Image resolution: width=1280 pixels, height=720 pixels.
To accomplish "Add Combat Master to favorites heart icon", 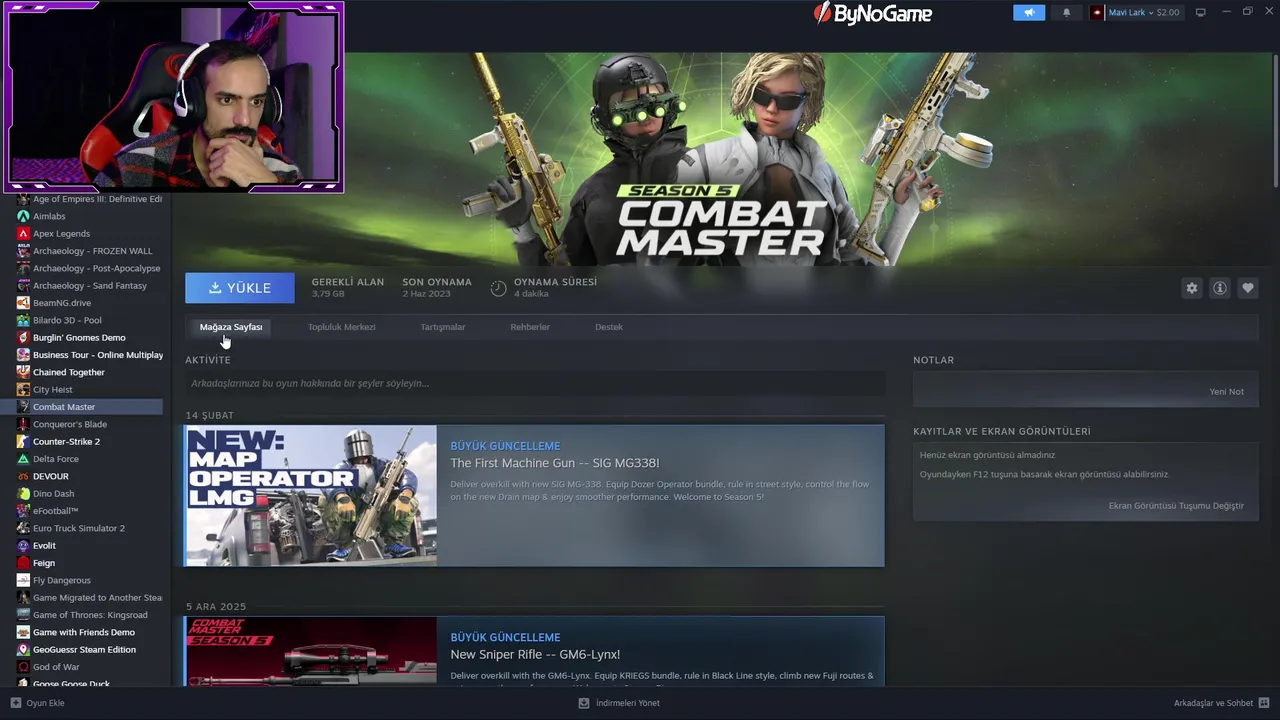I will coord(1247,288).
